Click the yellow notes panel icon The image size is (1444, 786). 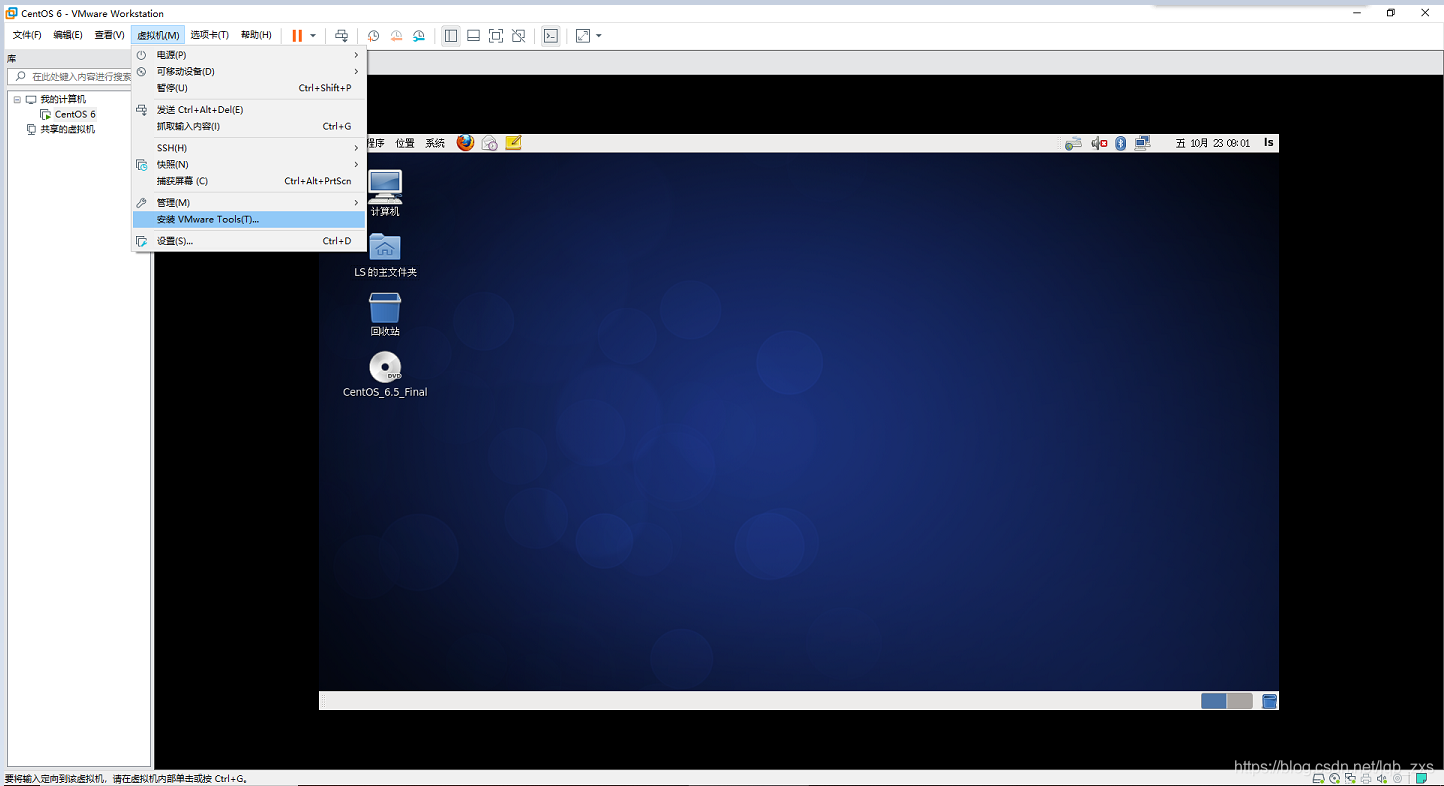point(514,143)
